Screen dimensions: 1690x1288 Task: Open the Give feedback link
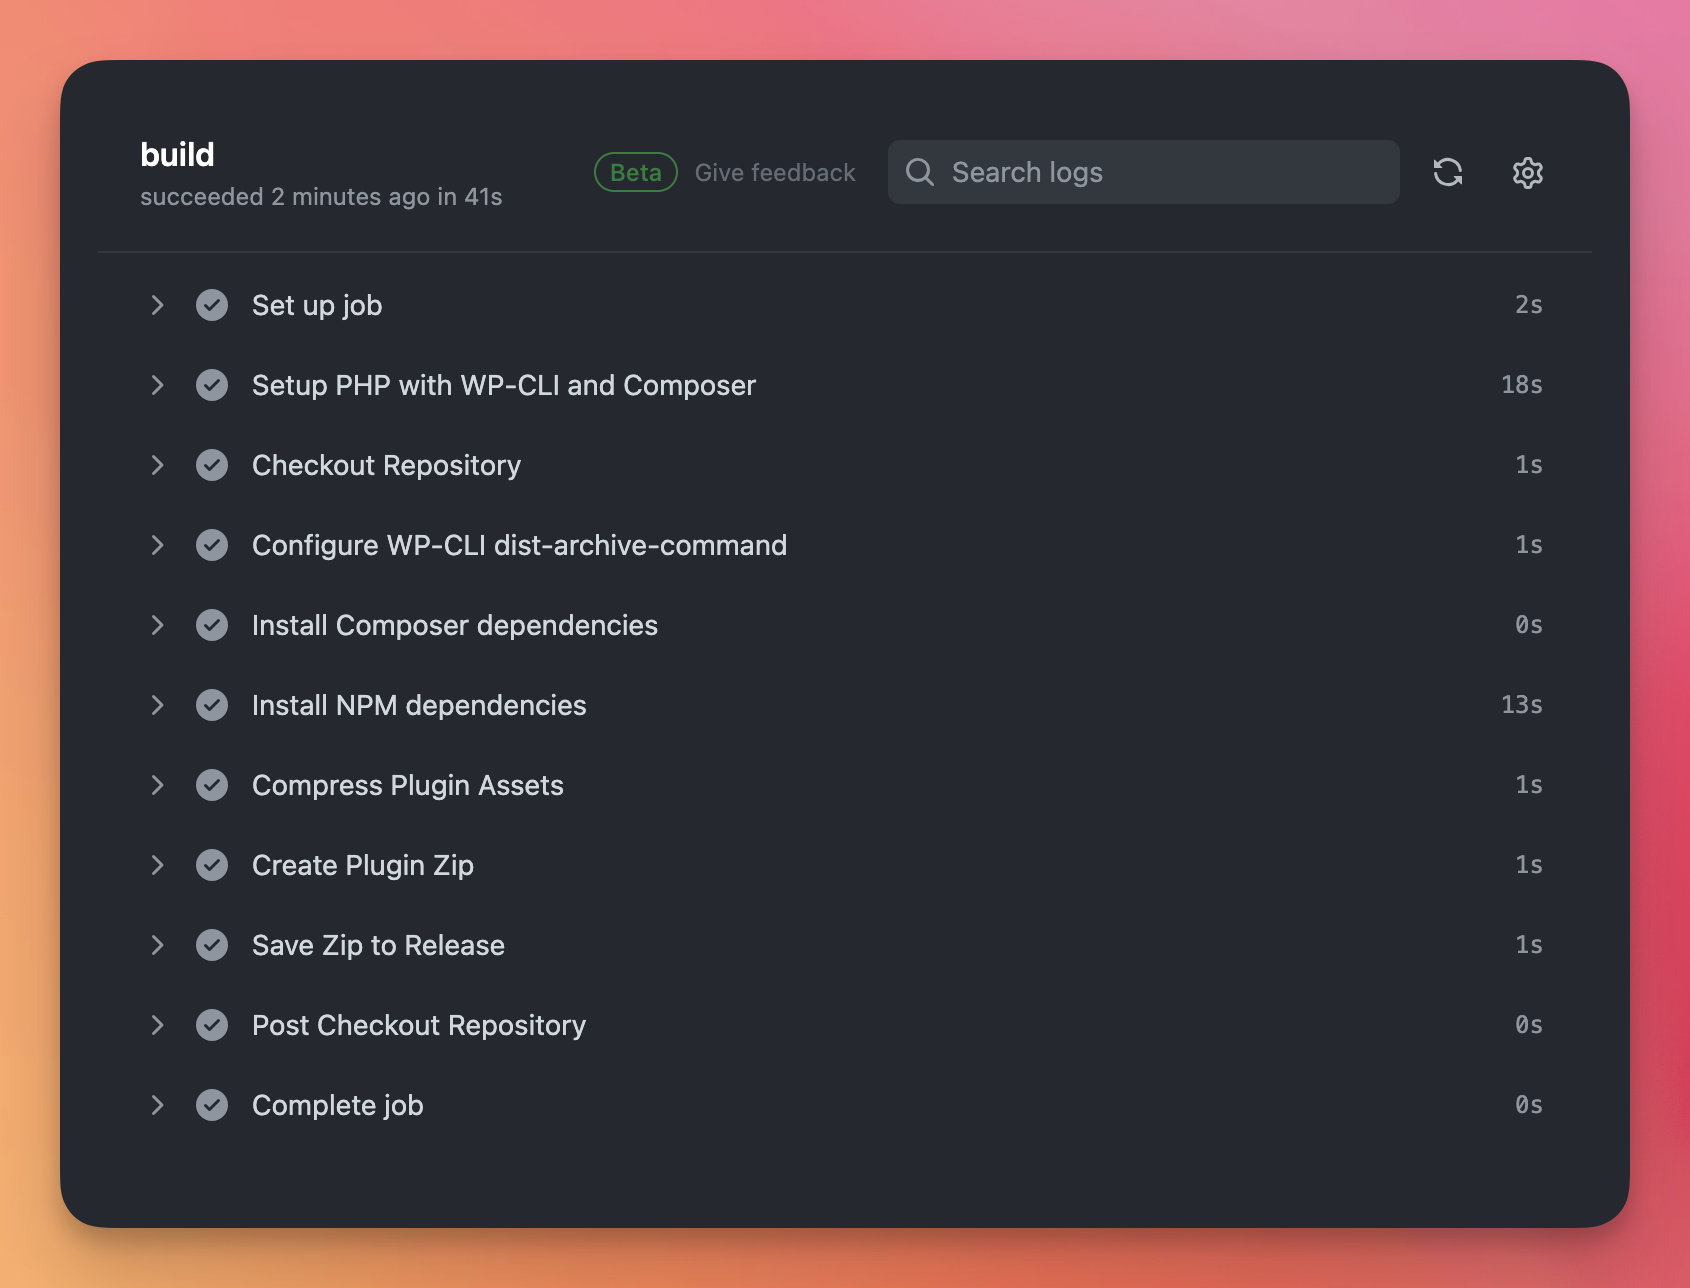[x=775, y=172]
